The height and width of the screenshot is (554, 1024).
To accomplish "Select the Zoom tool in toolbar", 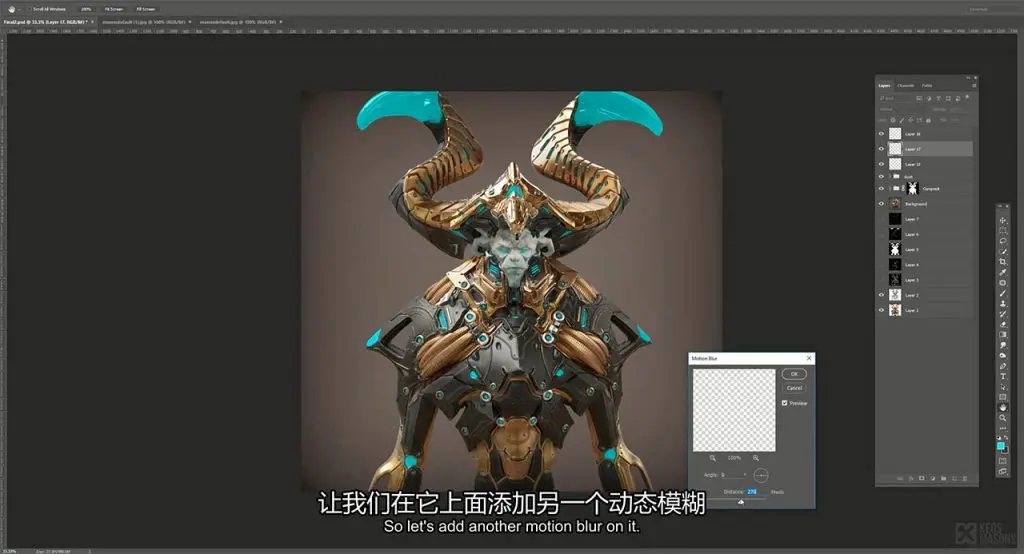I will pyautogui.click(x=1002, y=418).
